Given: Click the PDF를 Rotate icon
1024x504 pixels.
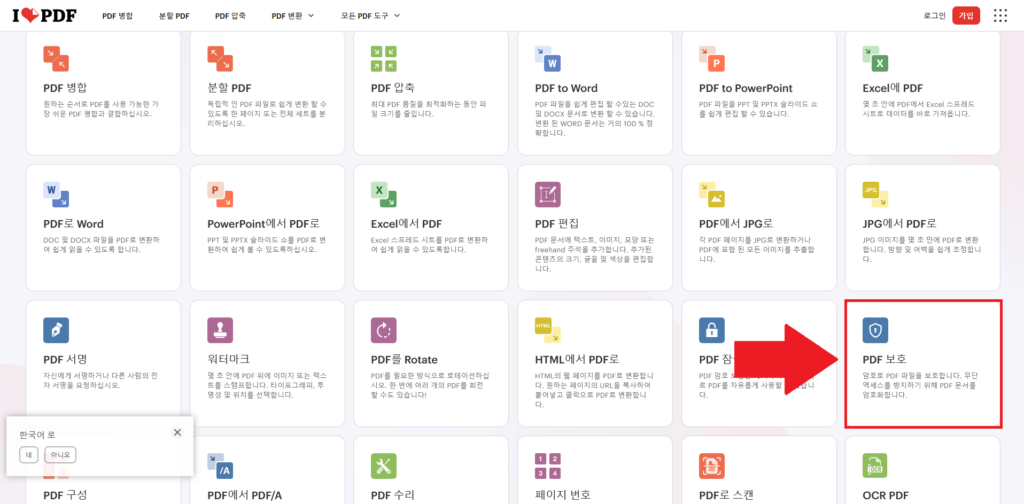Looking at the screenshot, I should click(x=383, y=330).
